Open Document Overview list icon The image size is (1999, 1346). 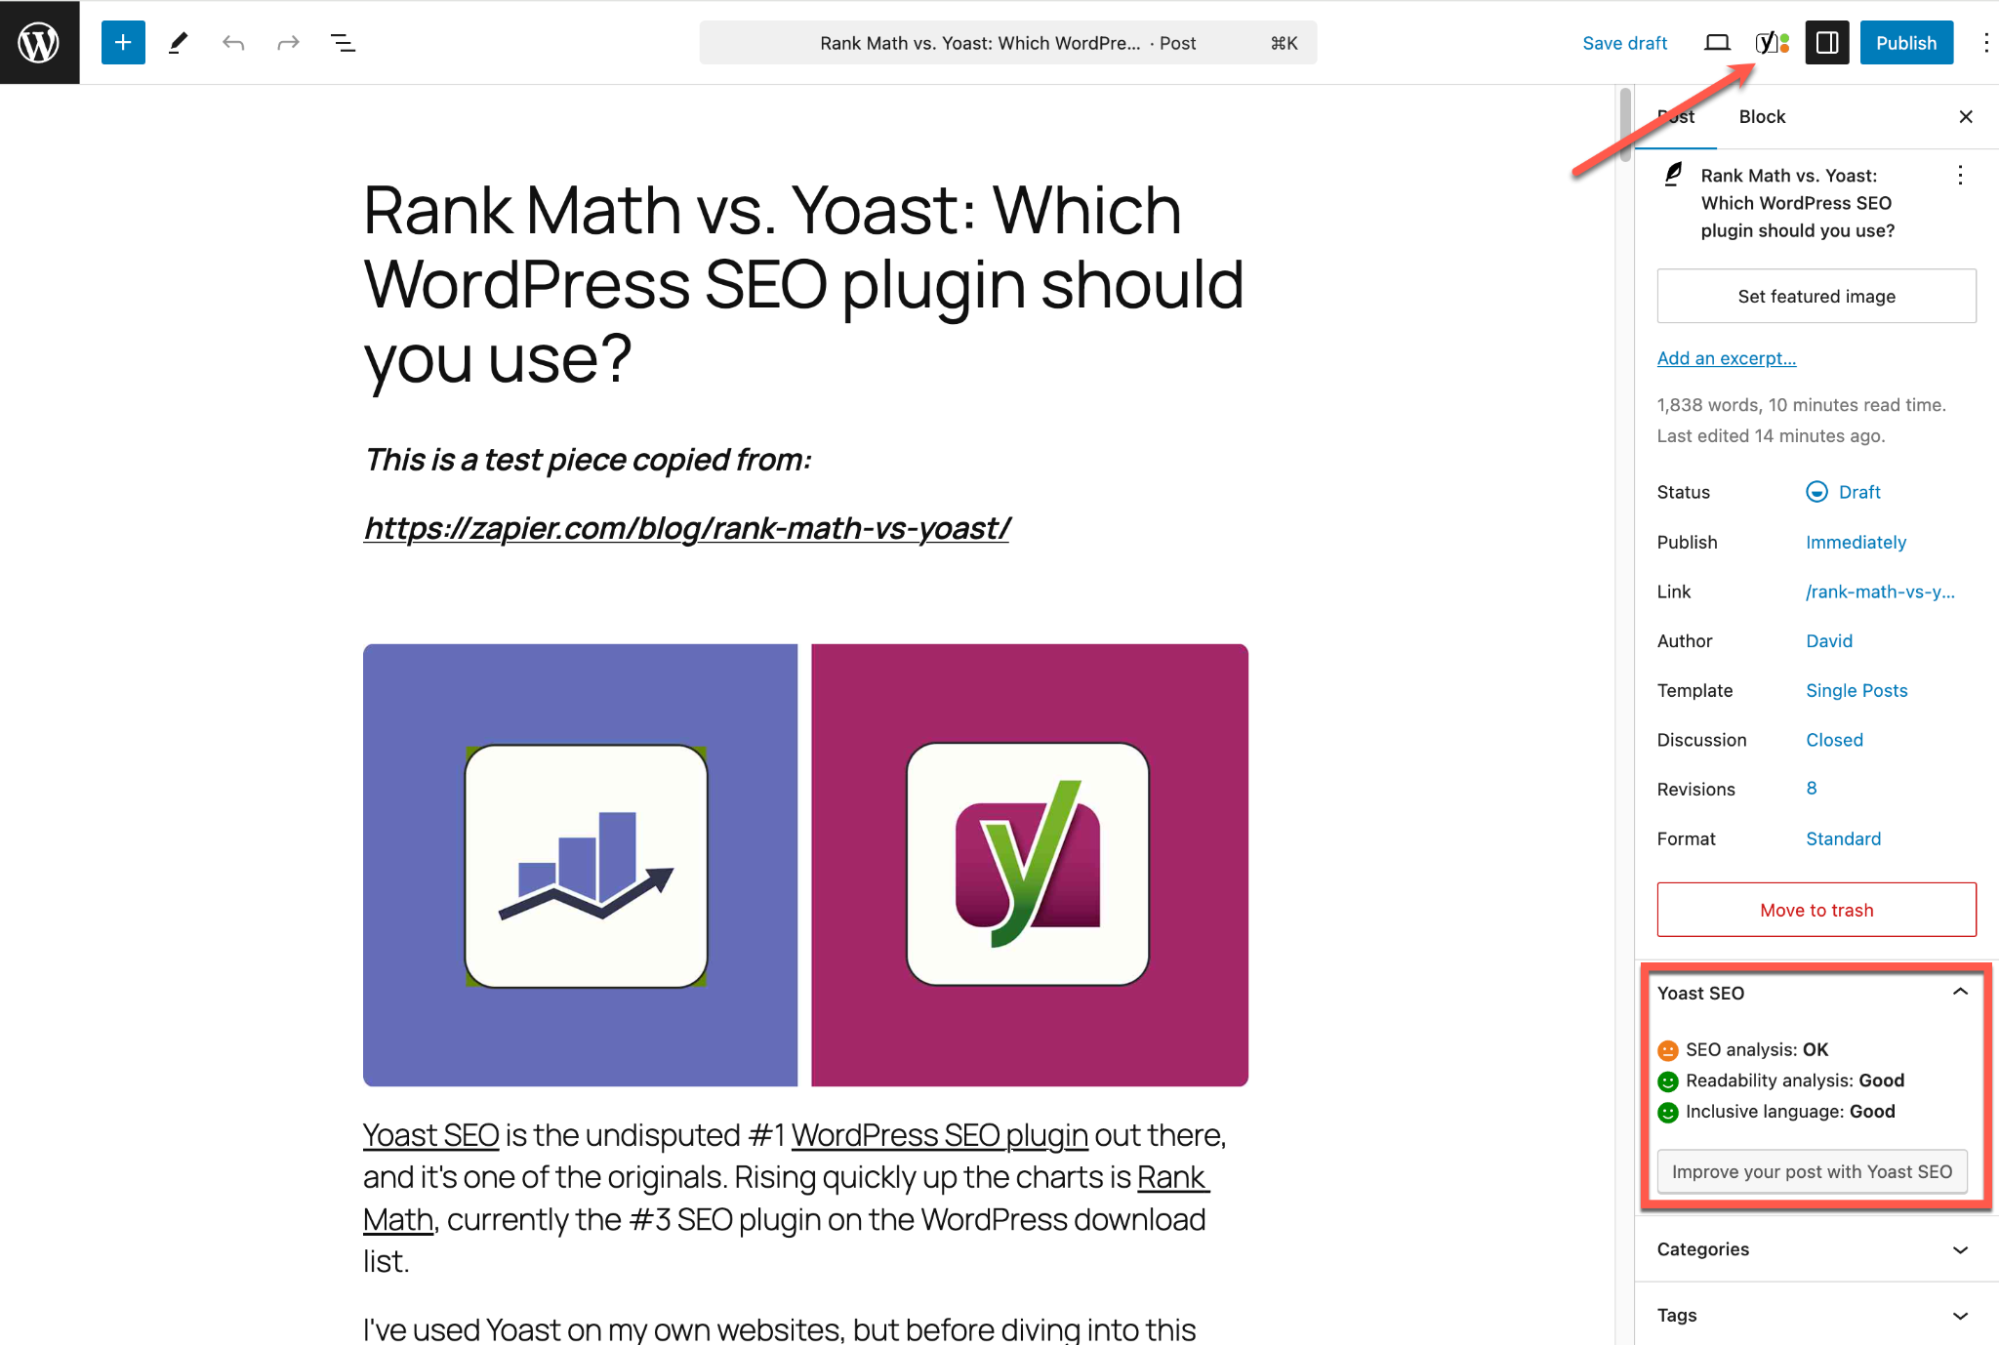pyautogui.click(x=343, y=42)
